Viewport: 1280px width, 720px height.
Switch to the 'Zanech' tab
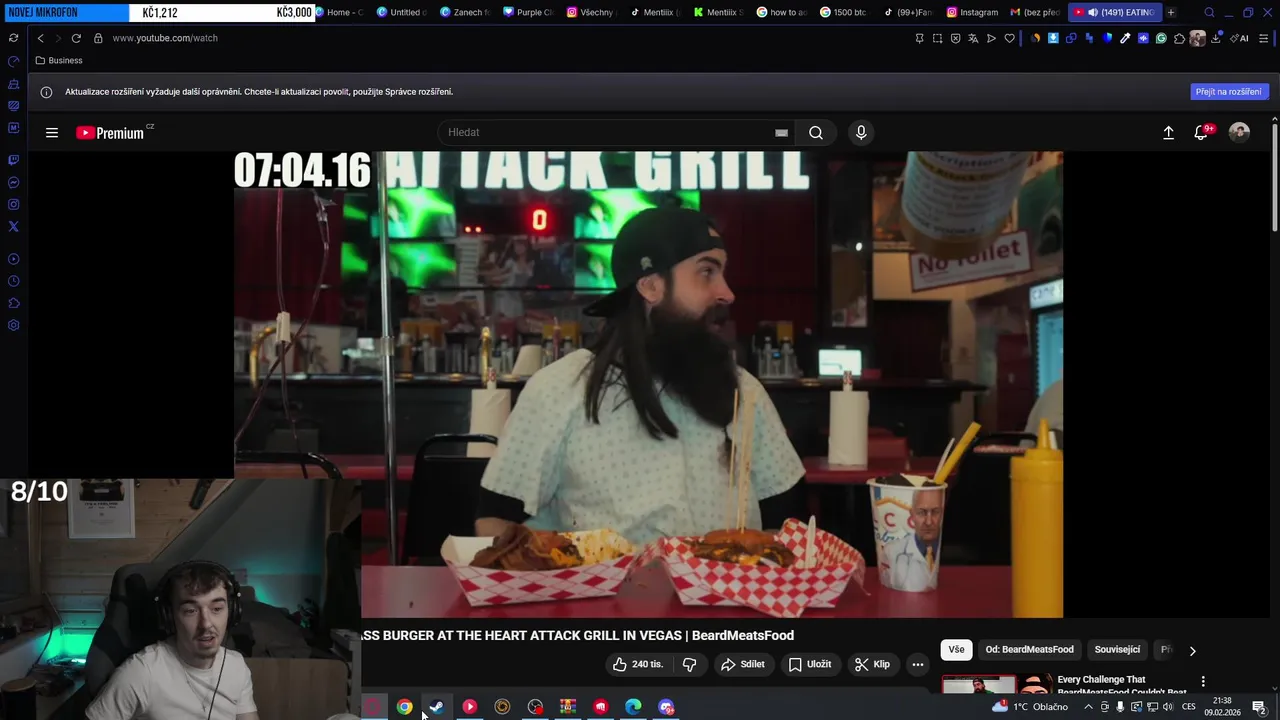click(464, 12)
